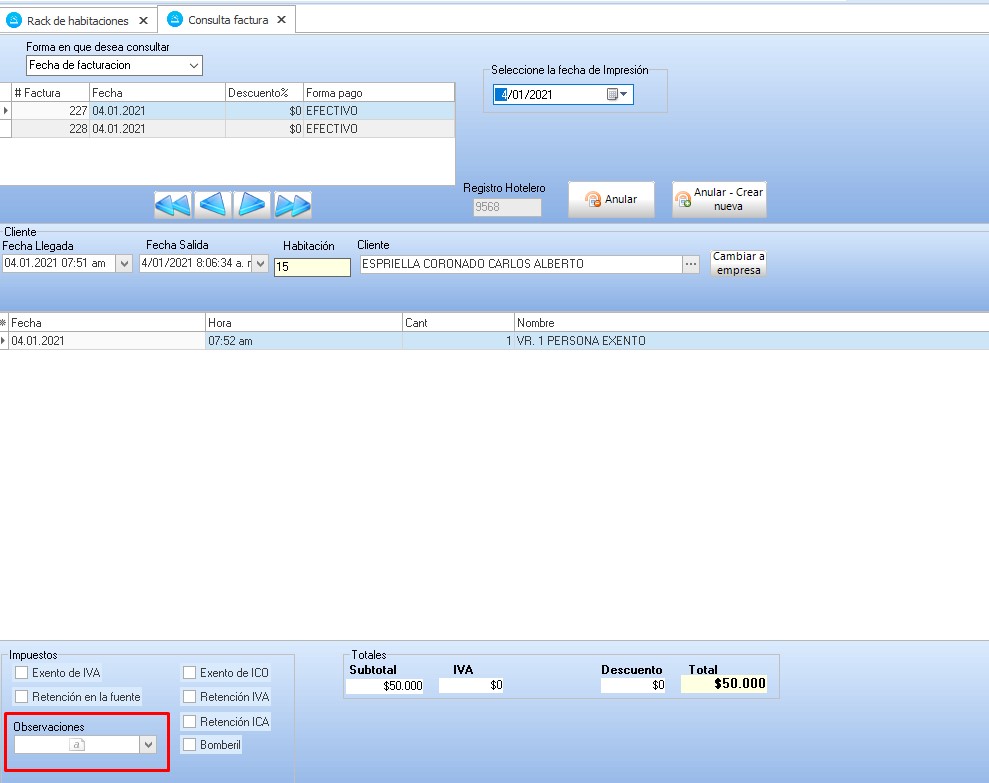Toggle Retención en la fuente checkbox
The width and height of the screenshot is (989, 783).
(22, 696)
